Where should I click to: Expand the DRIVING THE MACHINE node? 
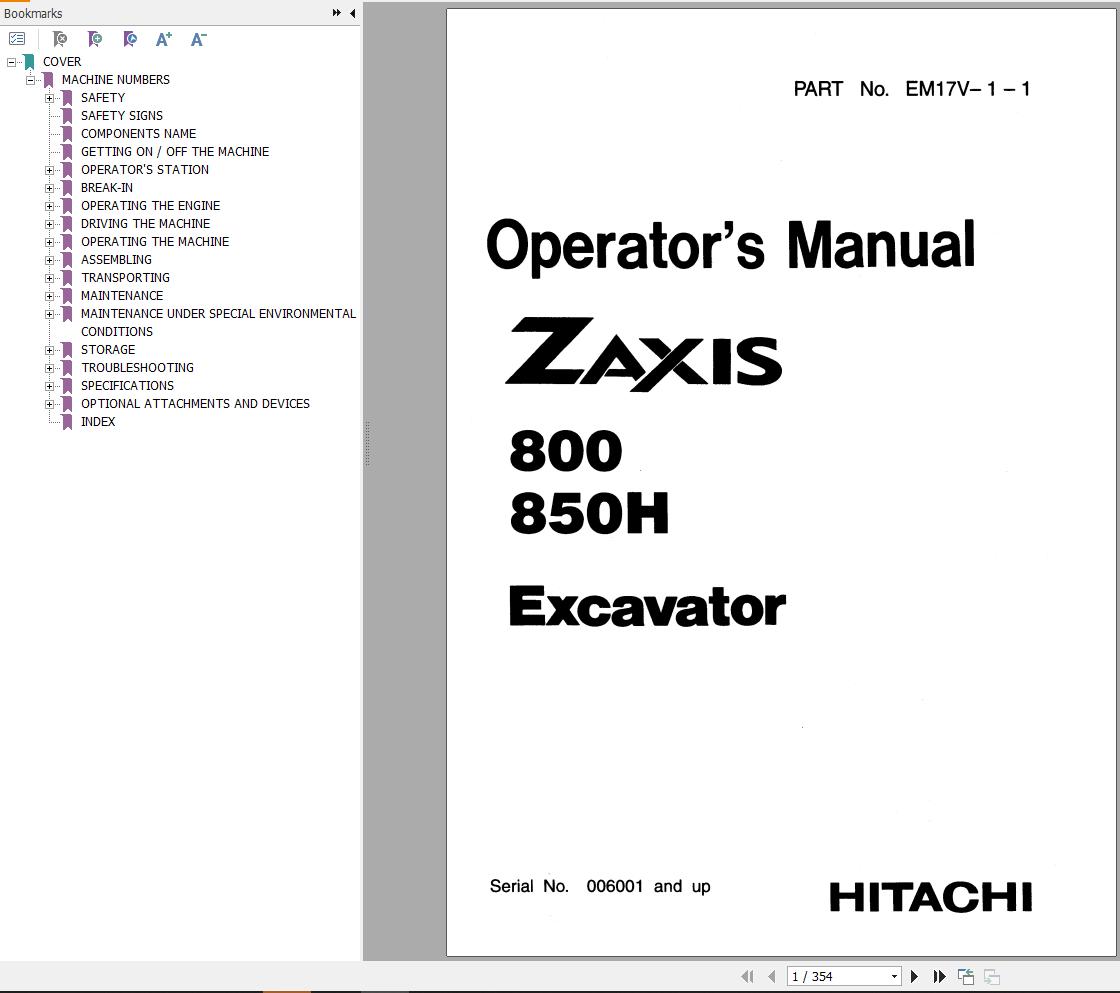pos(49,224)
